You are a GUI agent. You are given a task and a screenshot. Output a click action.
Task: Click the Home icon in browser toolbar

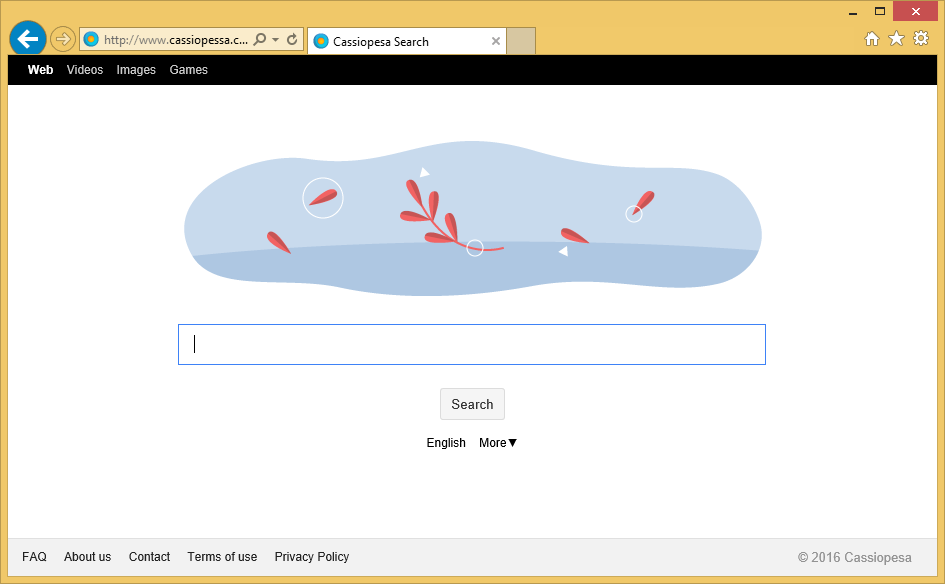point(871,39)
